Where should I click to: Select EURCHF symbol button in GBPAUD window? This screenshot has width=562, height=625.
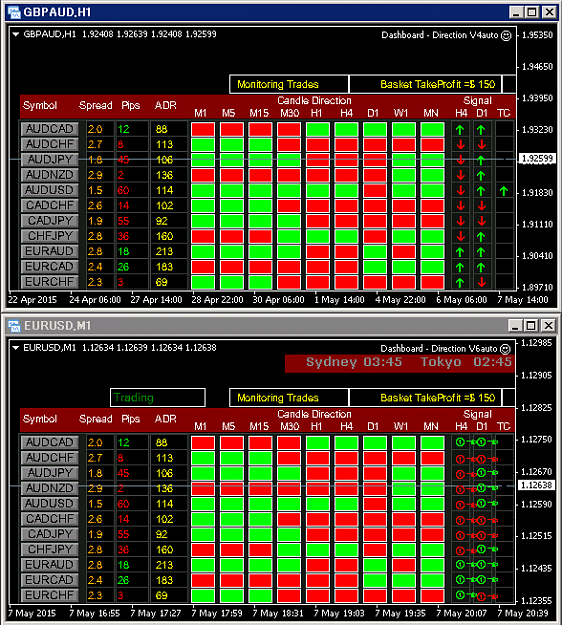pos(49,282)
